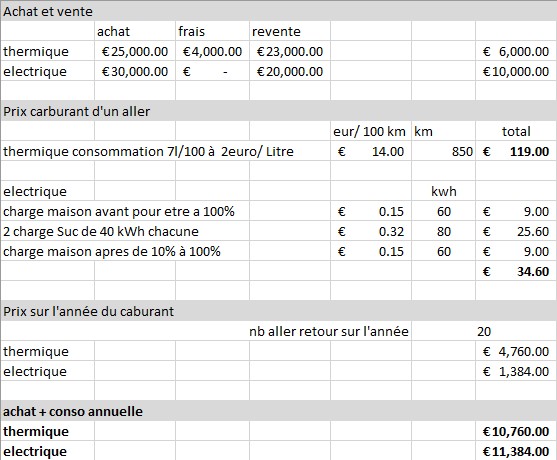The image size is (557, 460).
Task: Click the bold €119.00 total cell
Action: (x=516, y=152)
